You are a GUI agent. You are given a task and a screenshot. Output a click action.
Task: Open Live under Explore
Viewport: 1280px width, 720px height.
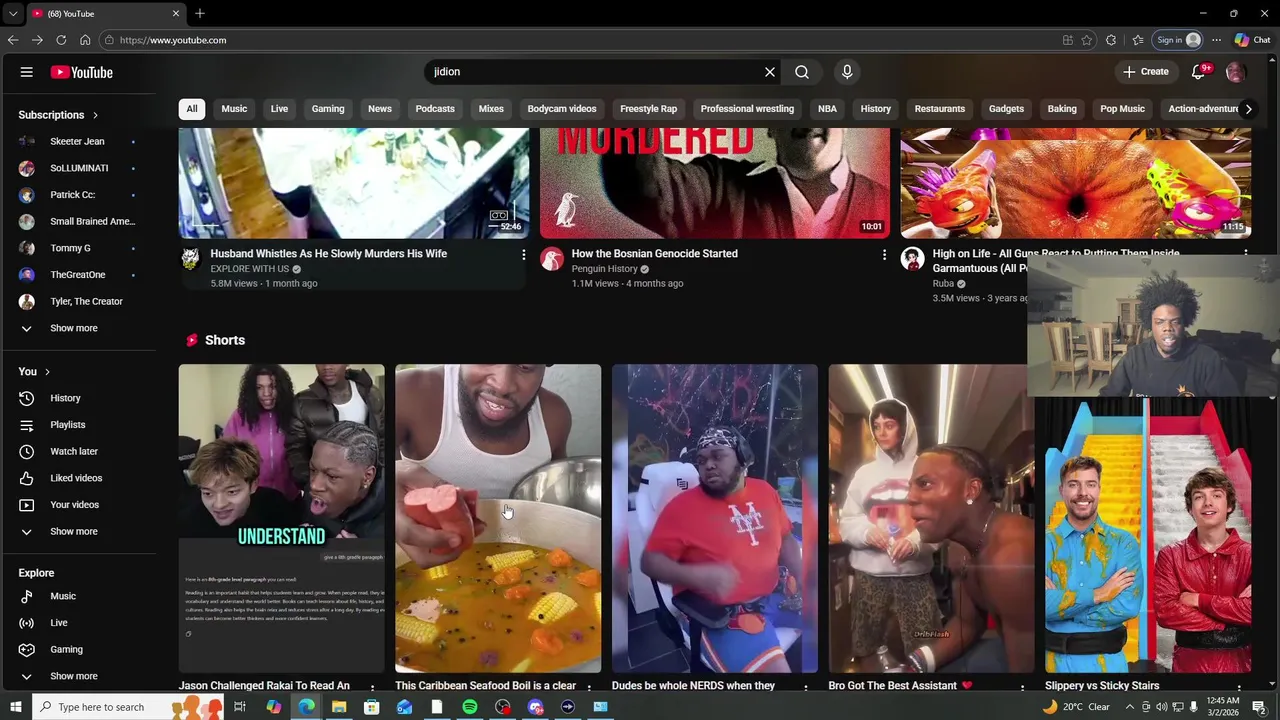pos(58,623)
